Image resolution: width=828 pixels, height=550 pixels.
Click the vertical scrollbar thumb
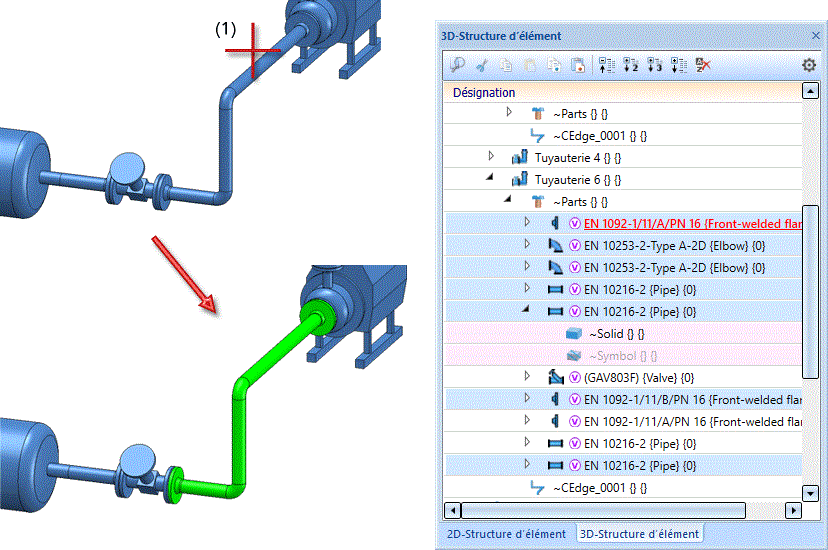click(x=810, y=292)
